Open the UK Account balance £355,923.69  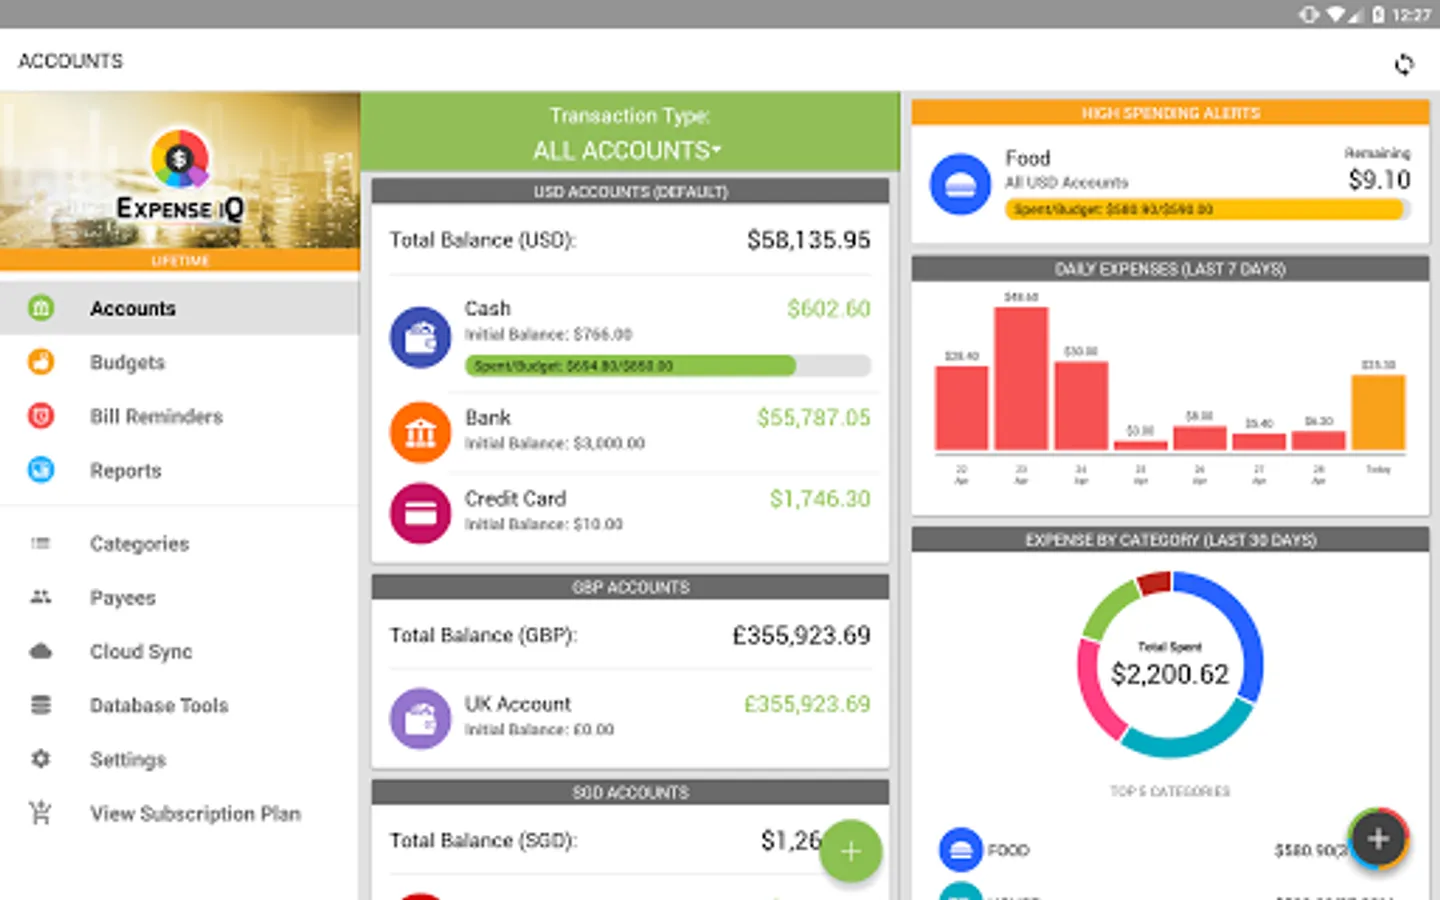point(807,704)
